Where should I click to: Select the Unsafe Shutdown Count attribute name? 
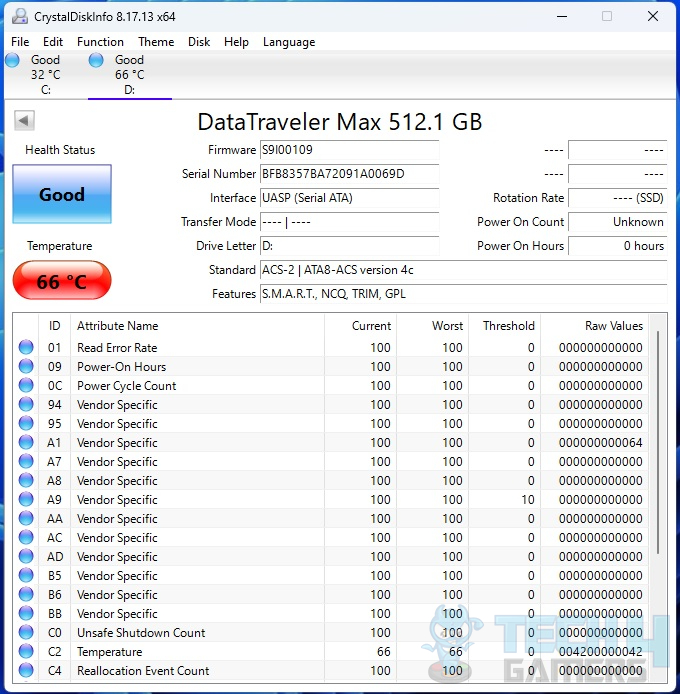point(141,632)
